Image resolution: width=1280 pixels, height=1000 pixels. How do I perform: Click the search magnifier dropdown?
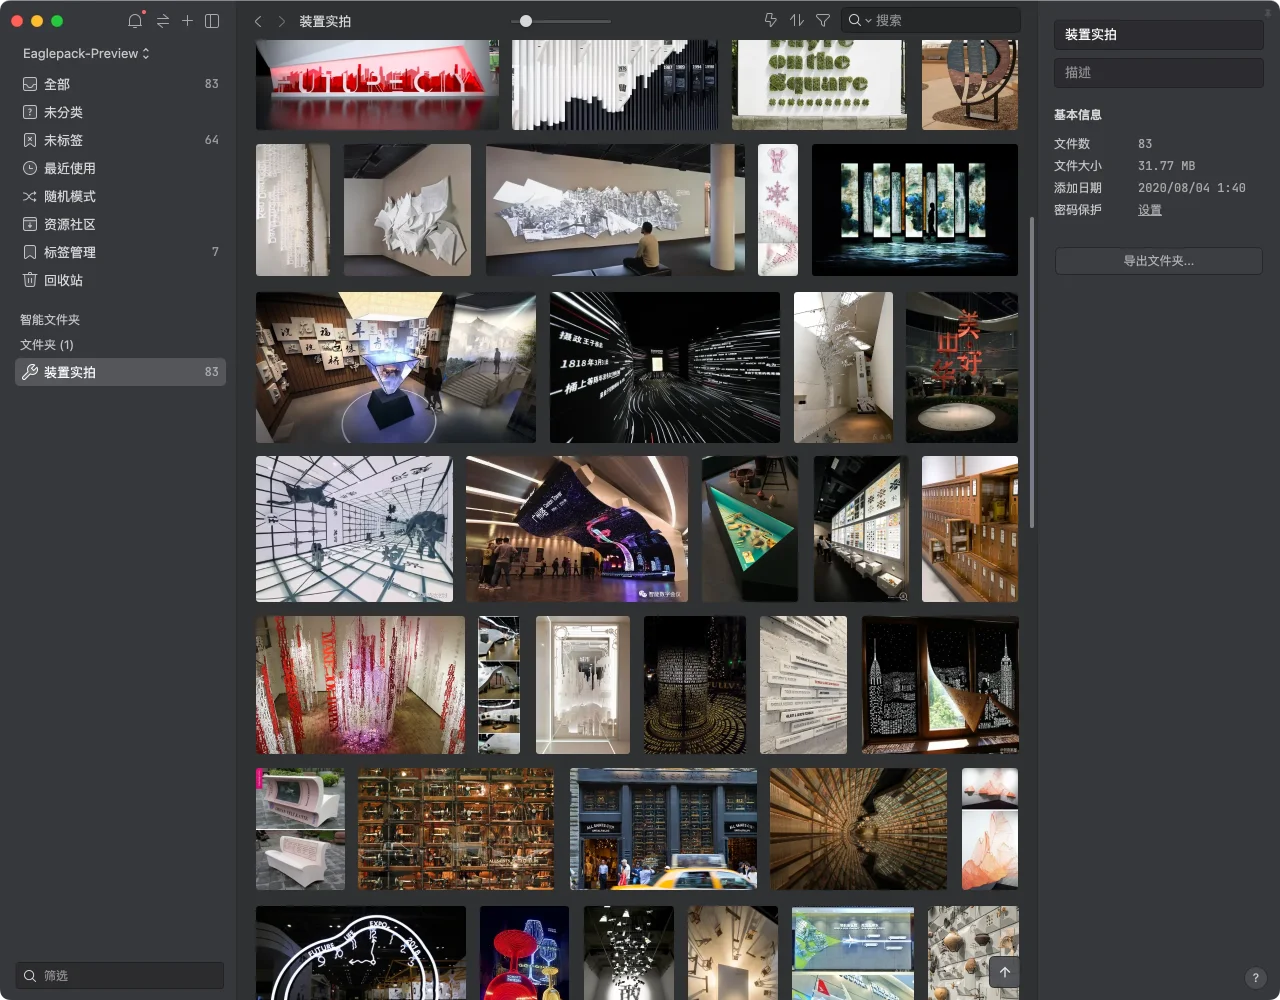pos(860,20)
